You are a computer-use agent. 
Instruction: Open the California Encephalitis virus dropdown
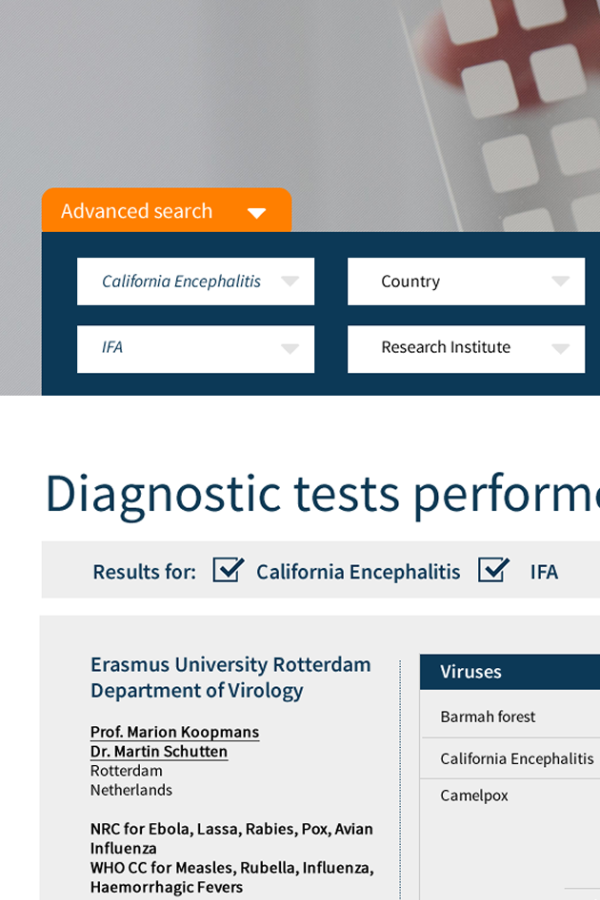(x=182, y=282)
